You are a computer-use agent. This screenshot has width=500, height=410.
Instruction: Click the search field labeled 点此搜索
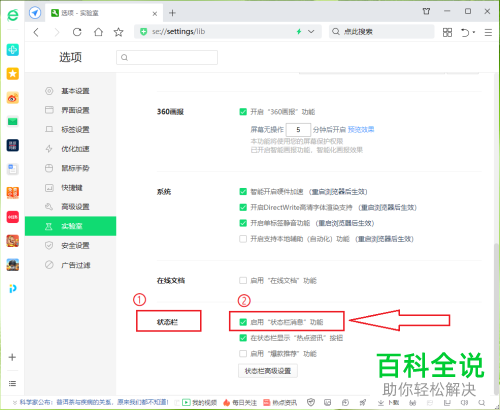coord(382,32)
